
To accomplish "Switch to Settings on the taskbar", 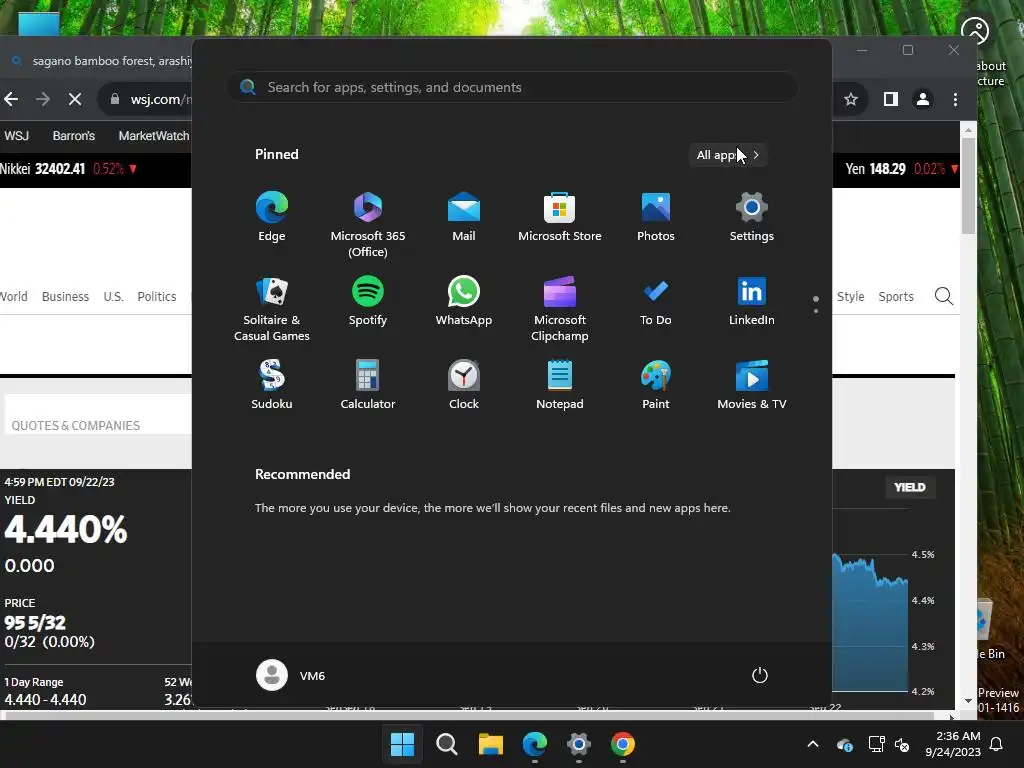I will pos(579,744).
